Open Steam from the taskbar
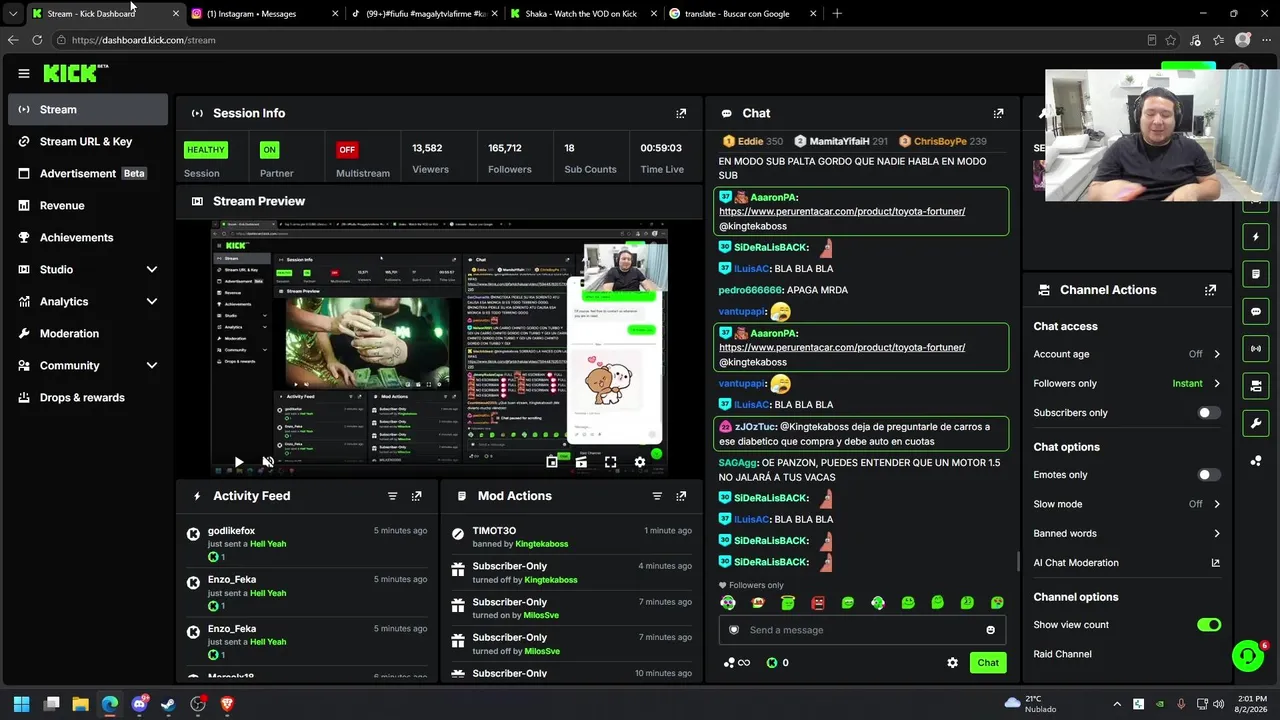The height and width of the screenshot is (720, 1280). [168, 704]
